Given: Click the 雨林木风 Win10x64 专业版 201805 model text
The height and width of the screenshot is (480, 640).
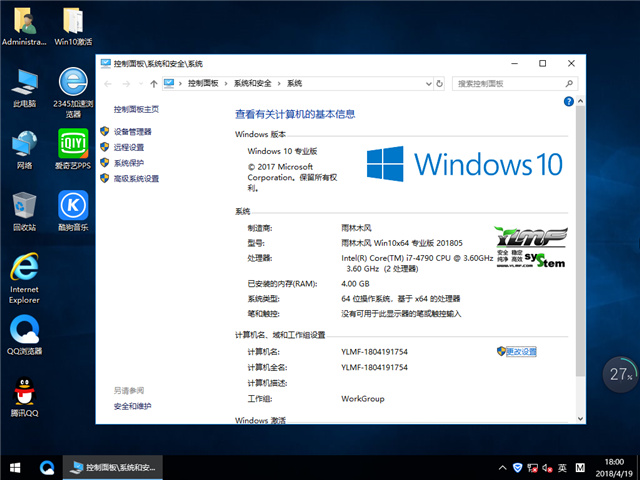Looking at the screenshot, I should tap(402, 243).
